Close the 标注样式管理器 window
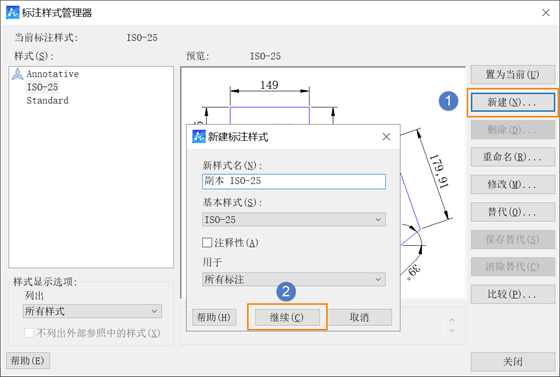The image size is (560, 377). (x=545, y=13)
